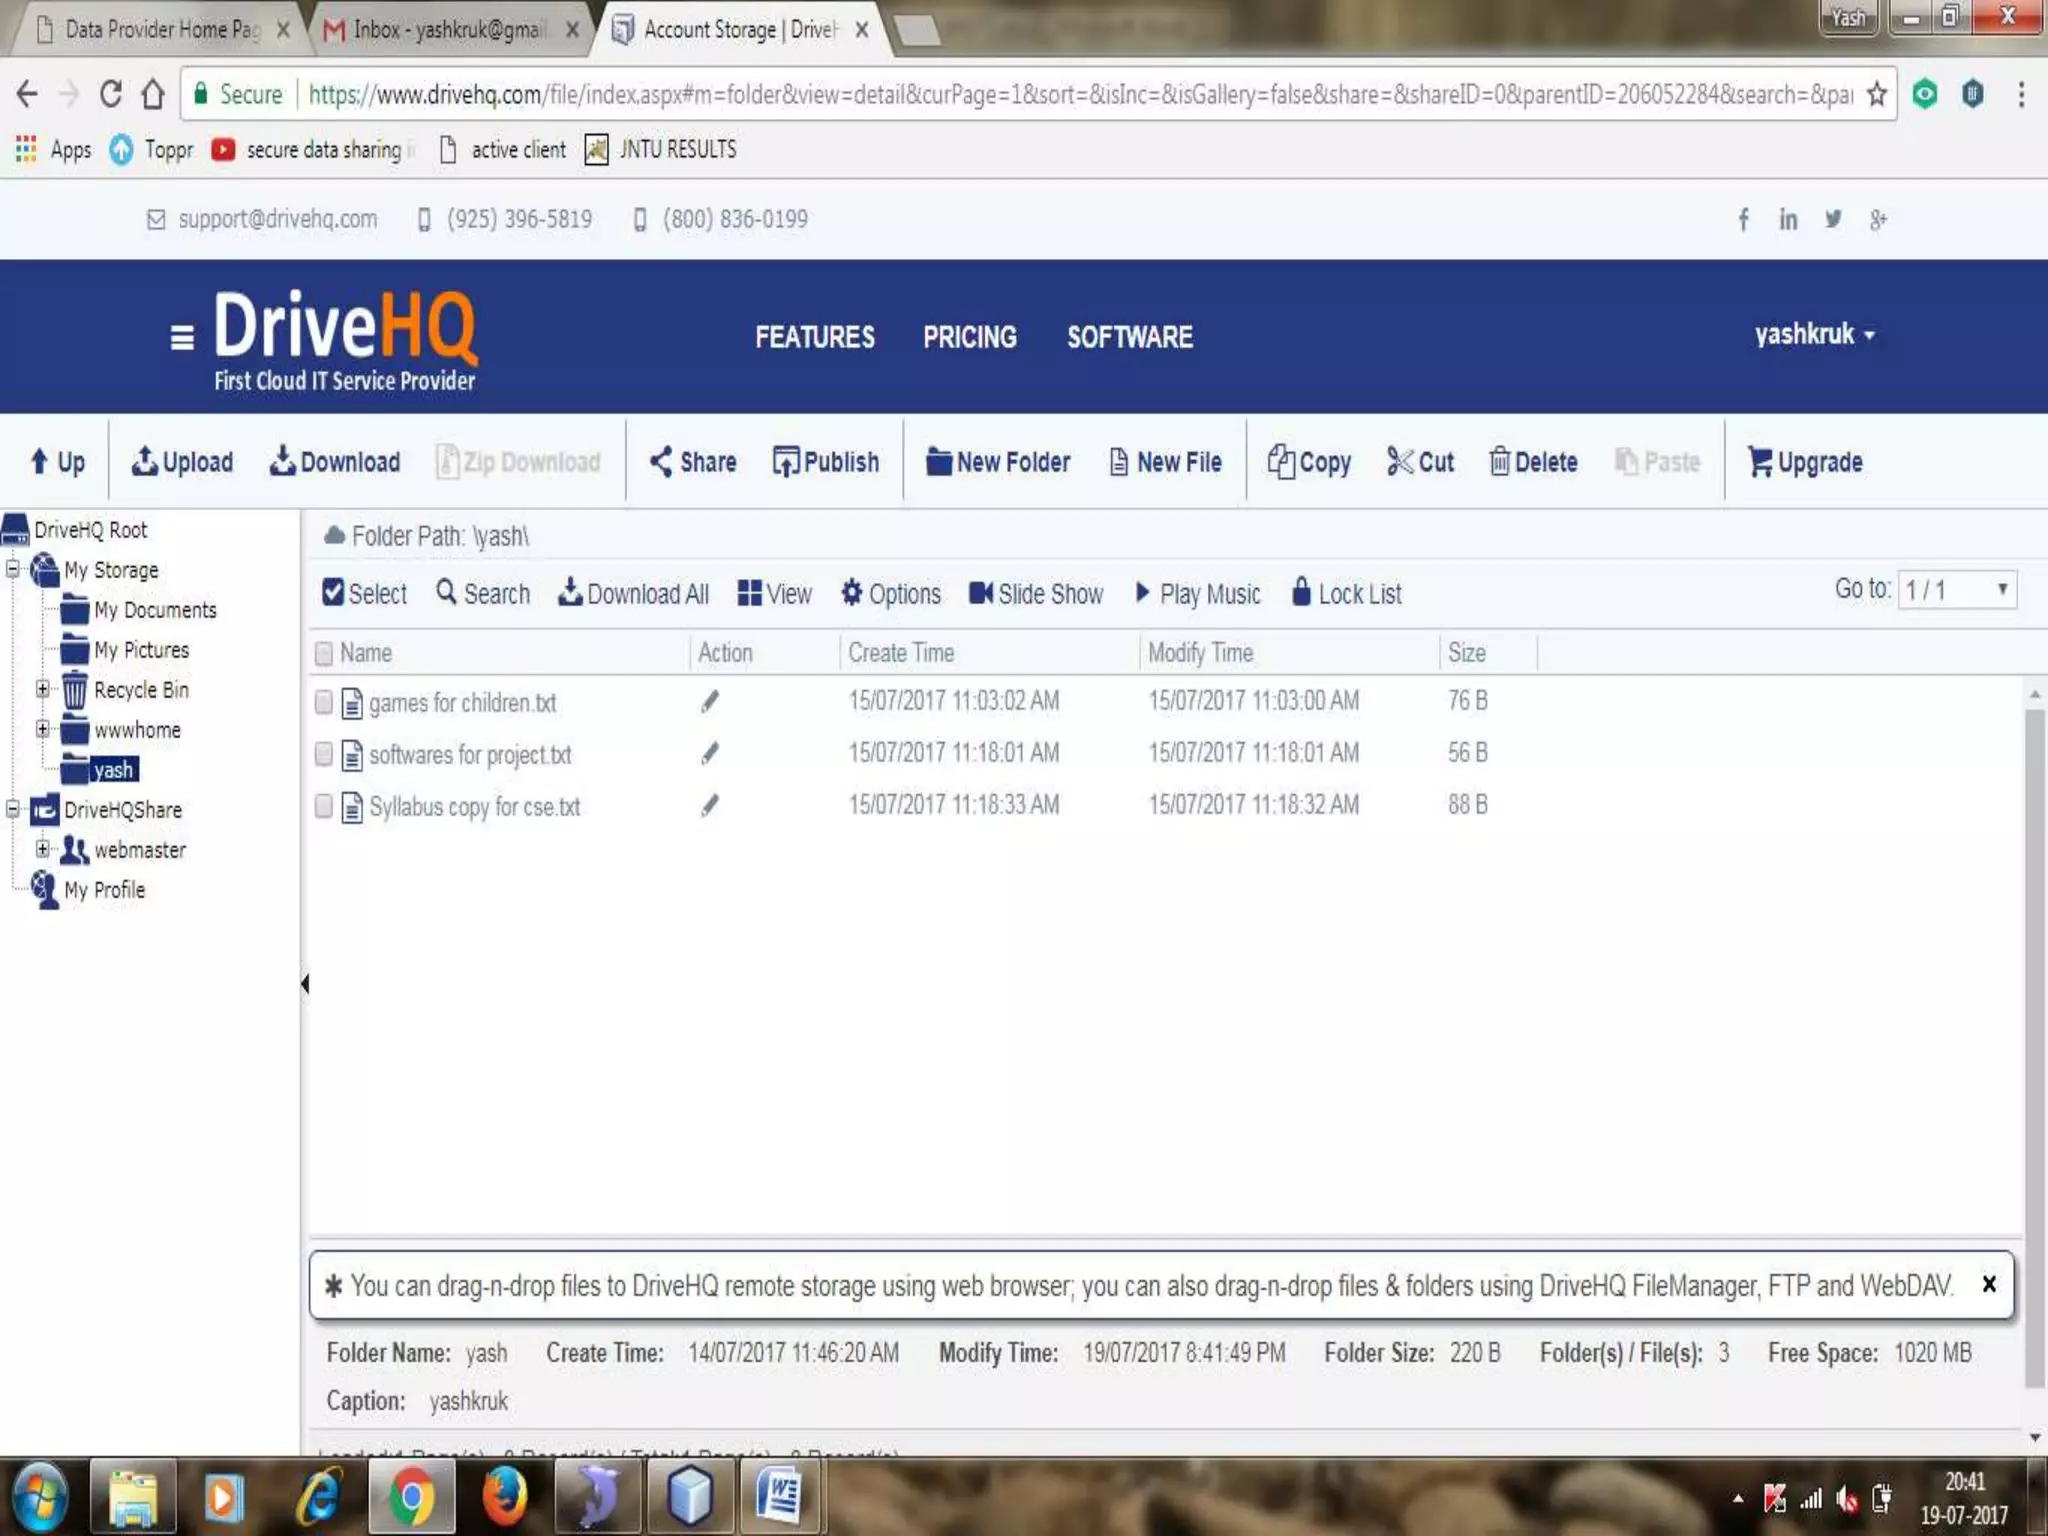Open the Go to page dropdown
This screenshot has width=2048, height=1536.
[x=1956, y=589]
